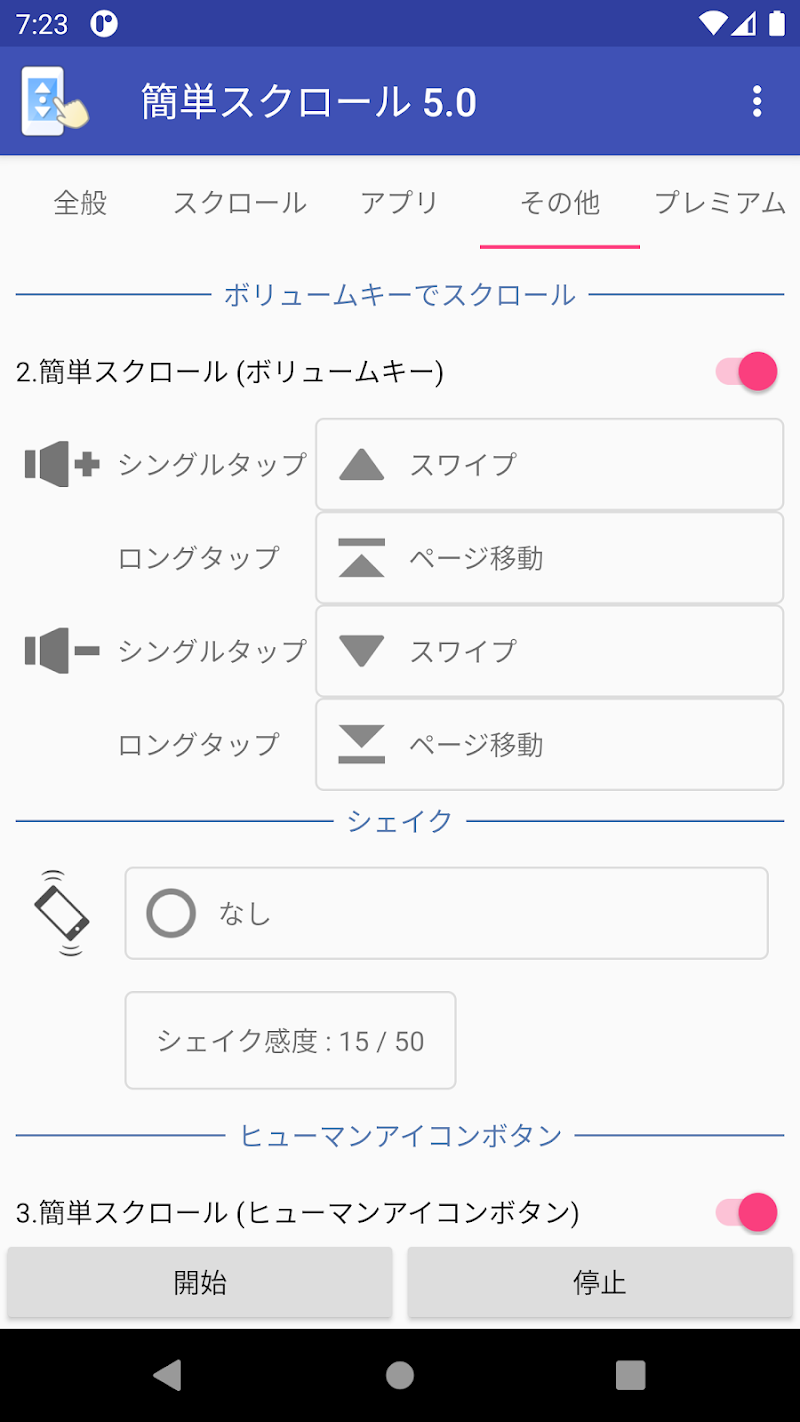Open volume-down single tap スワイプ dropdown
800x1422 pixels.
[x=549, y=651]
